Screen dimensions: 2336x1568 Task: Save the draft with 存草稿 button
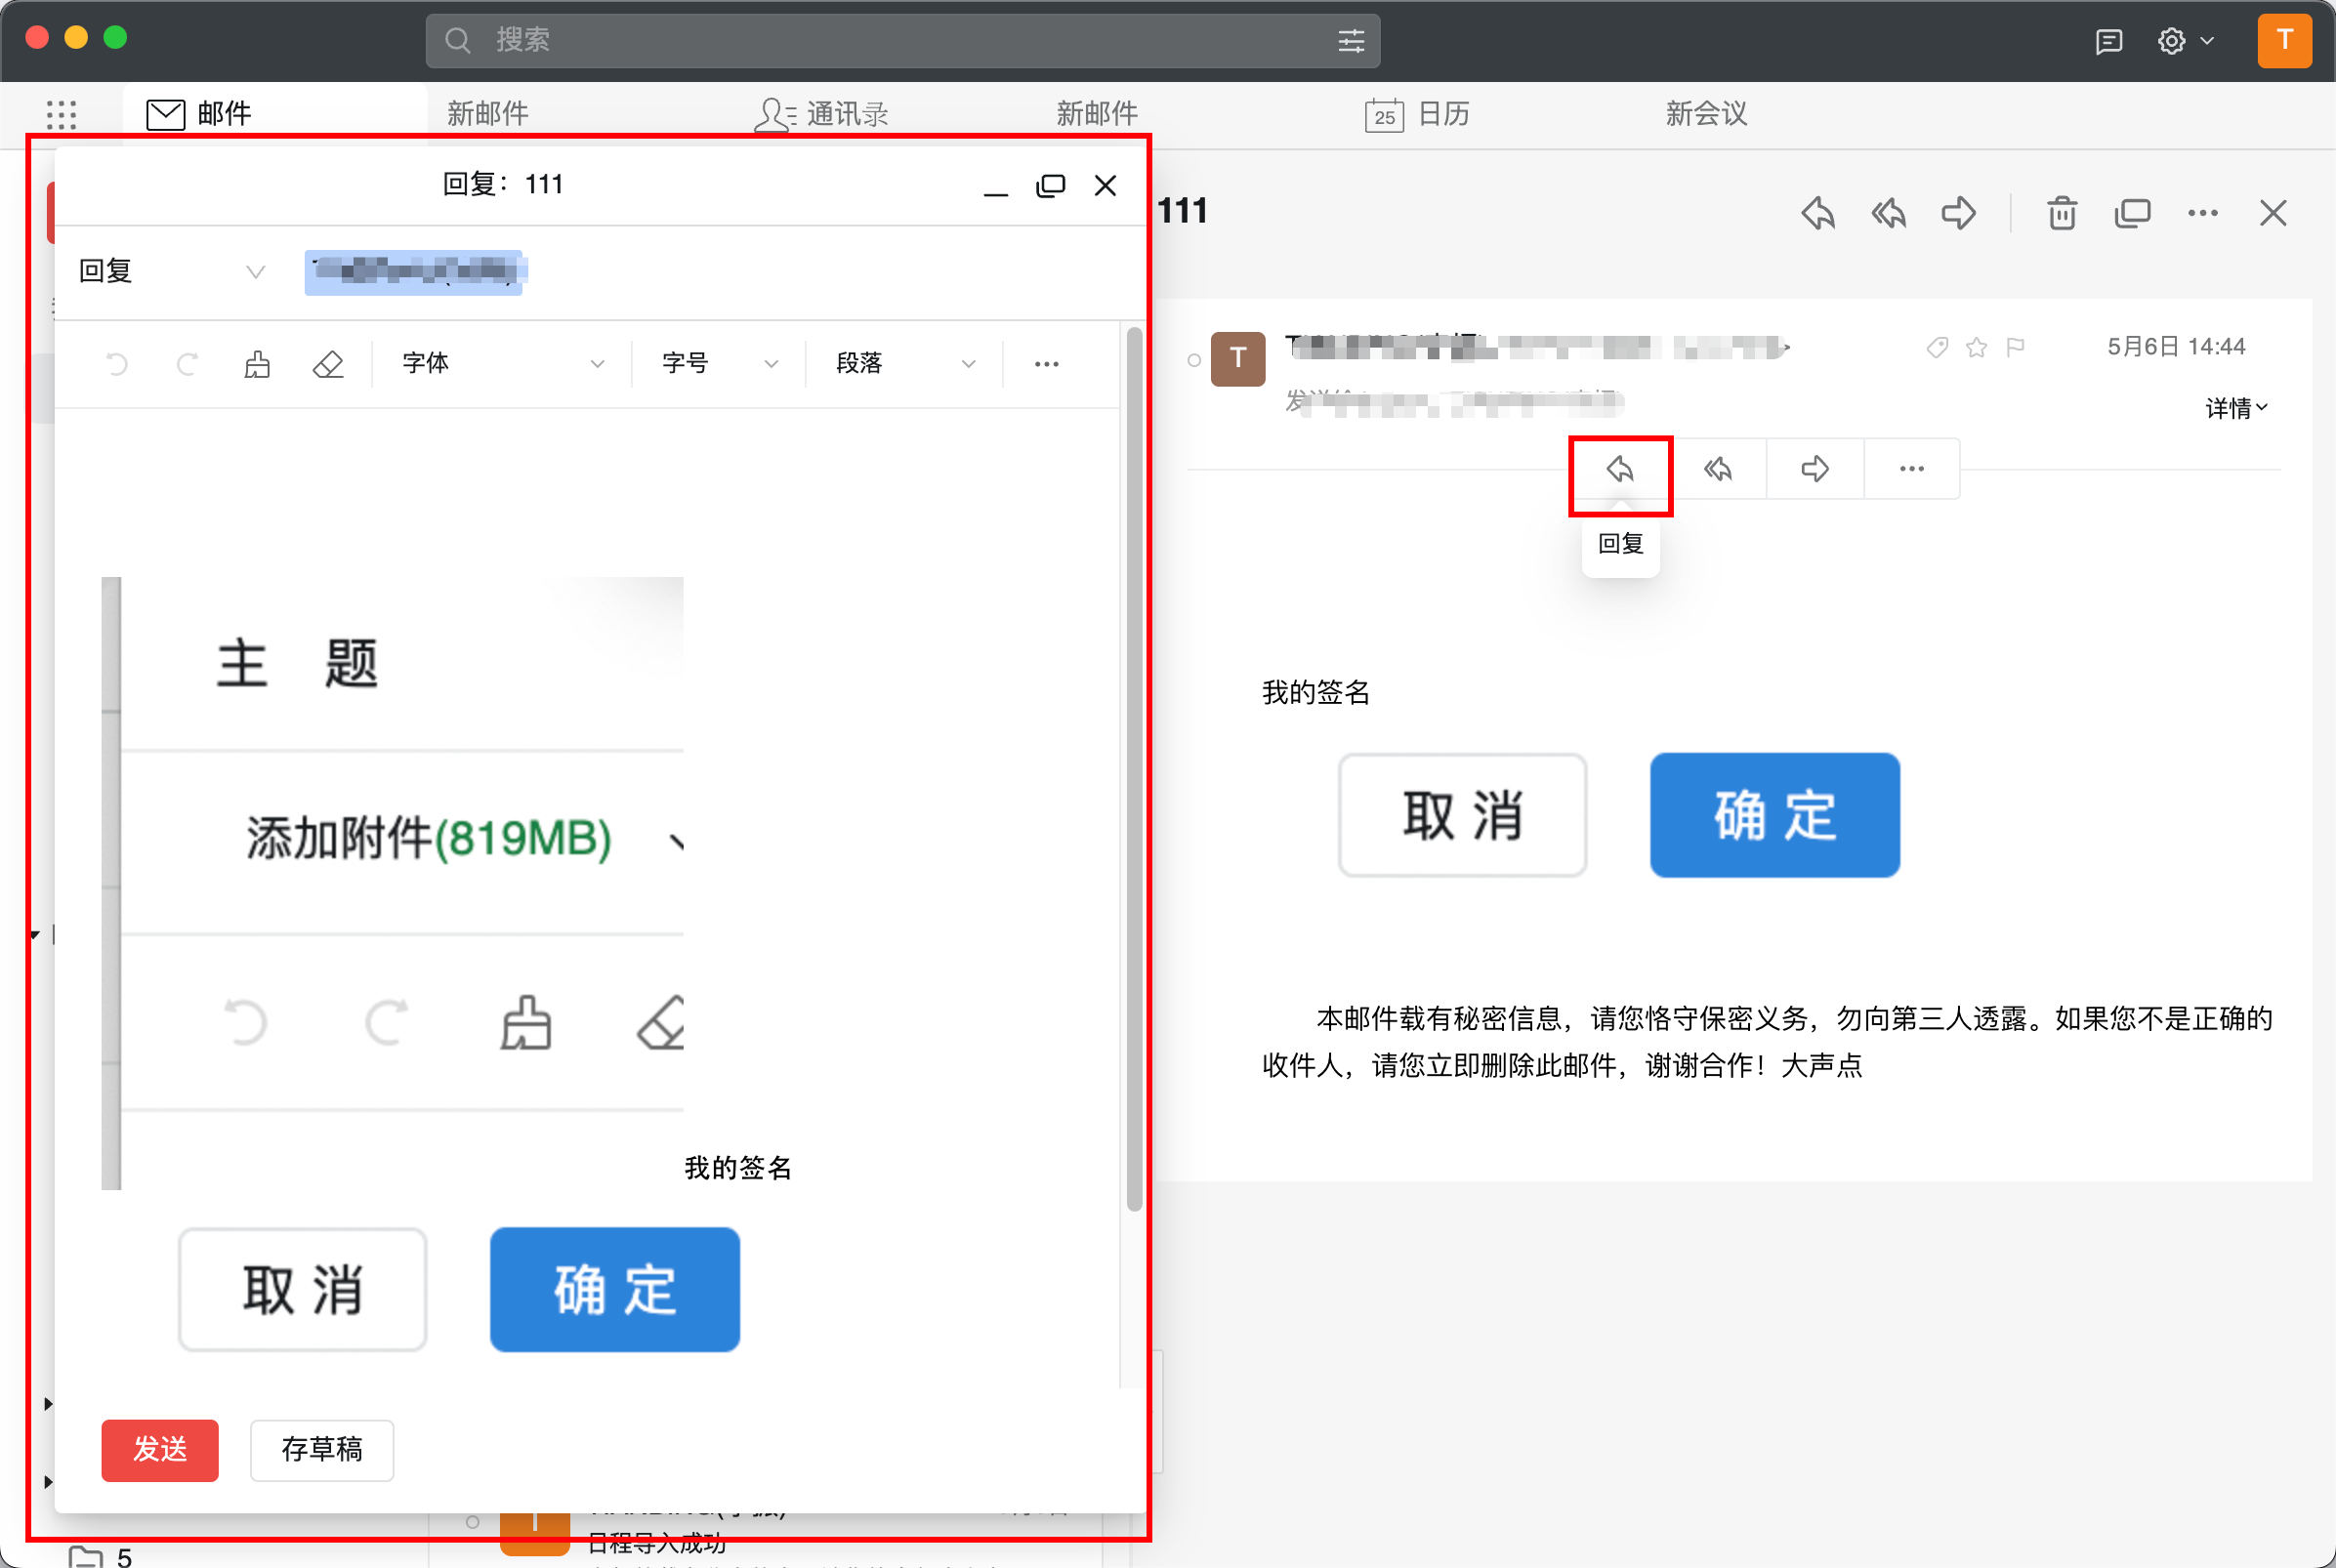click(x=322, y=1450)
